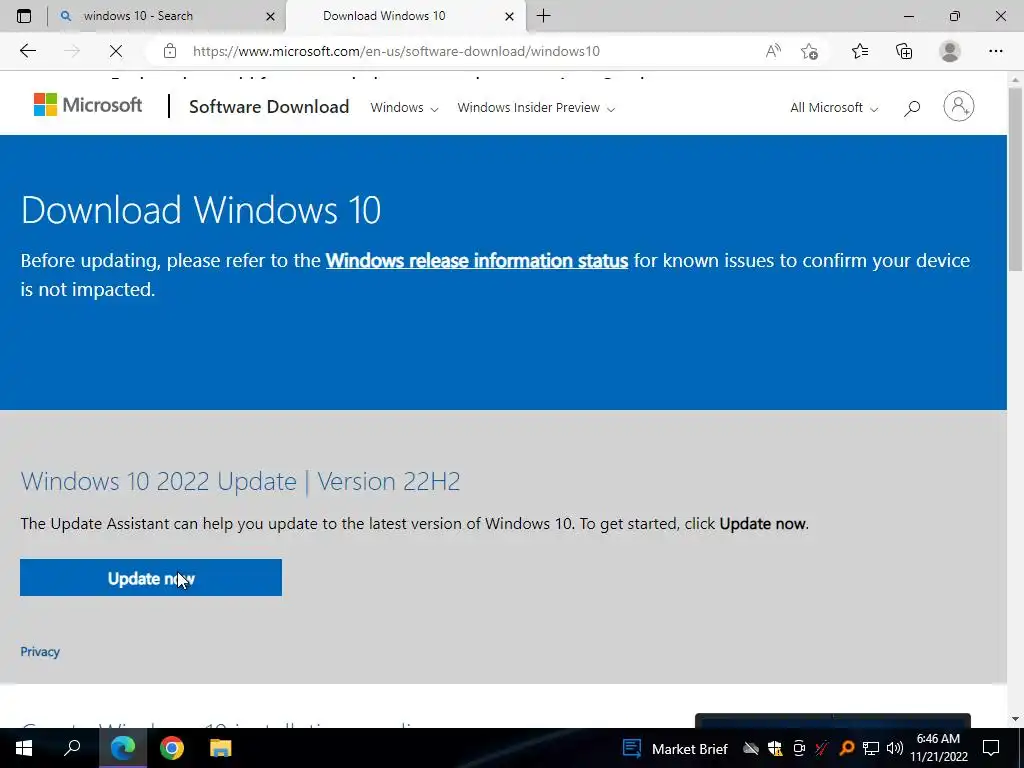
Task: Expand the Windows navigation dropdown
Action: (x=404, y=108)
